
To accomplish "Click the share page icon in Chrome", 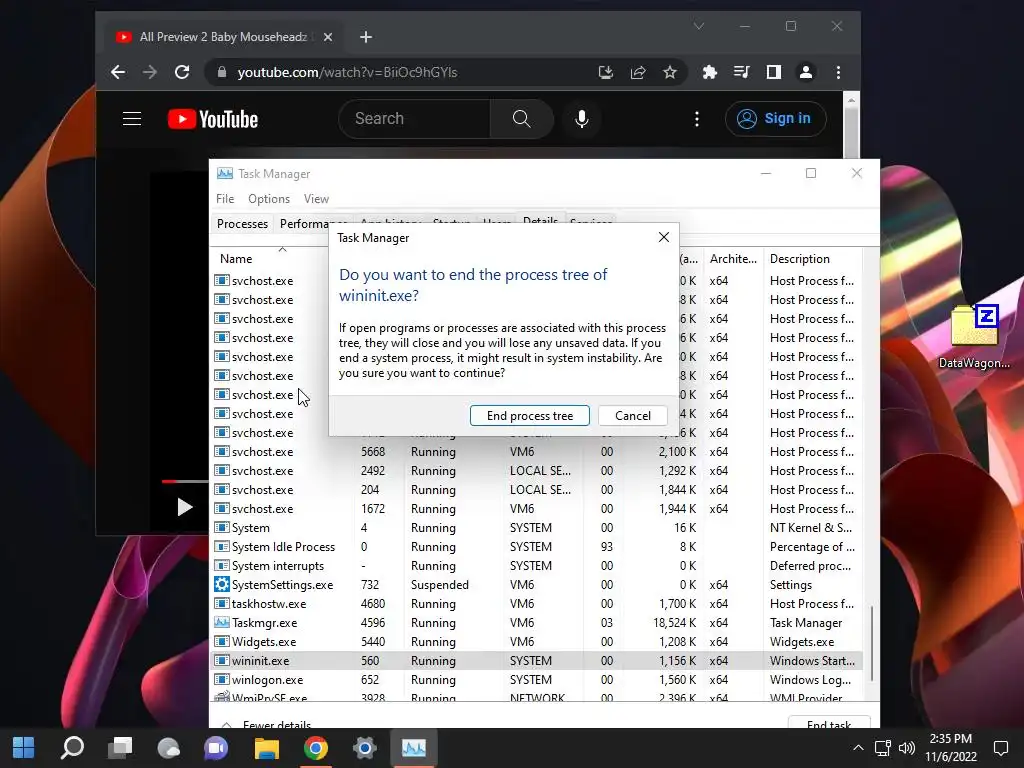I will click(x=638, y=72).
